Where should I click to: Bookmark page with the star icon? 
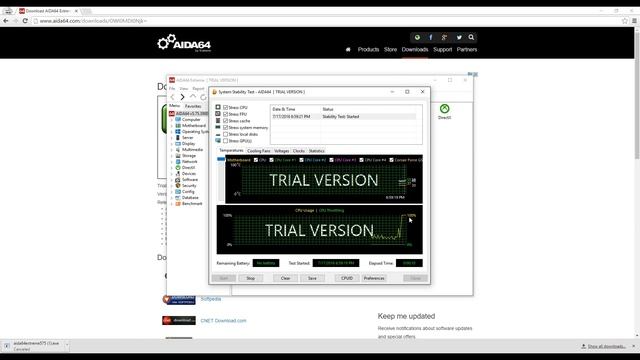click(624, 21)
